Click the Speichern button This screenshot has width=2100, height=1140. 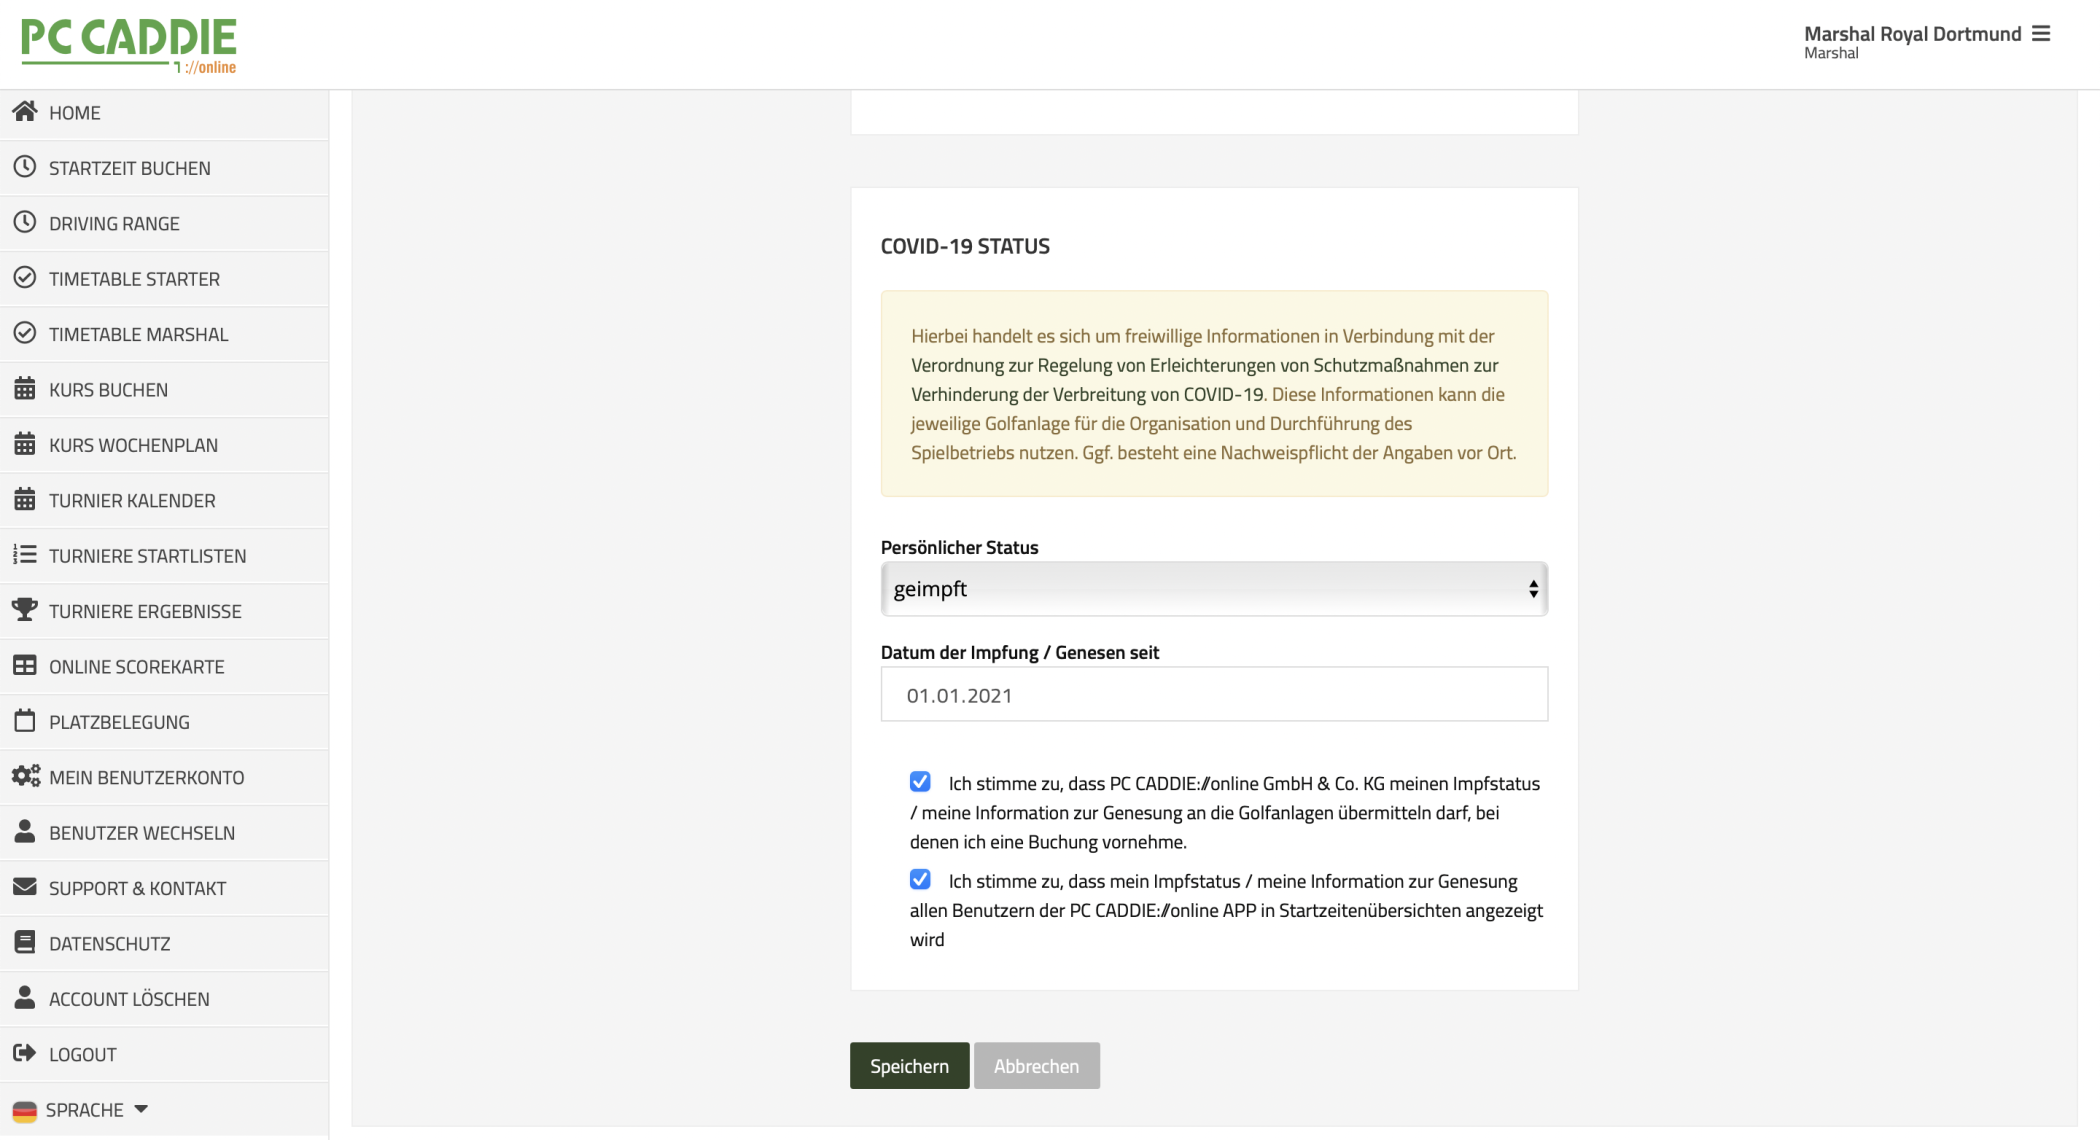coord(909,1066)
